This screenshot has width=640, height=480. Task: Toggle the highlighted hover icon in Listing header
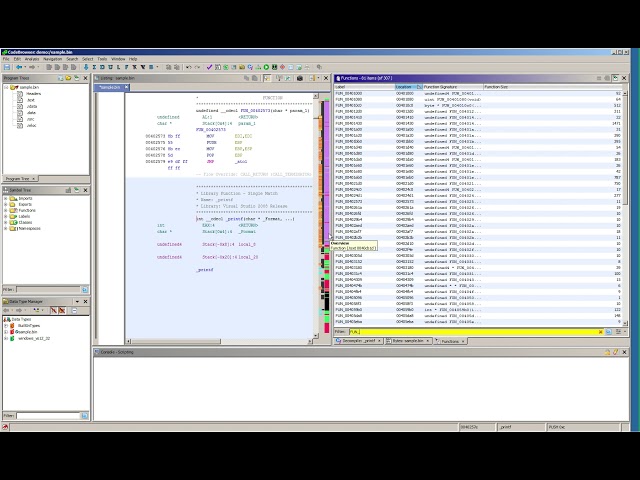[x=267, y=78]
